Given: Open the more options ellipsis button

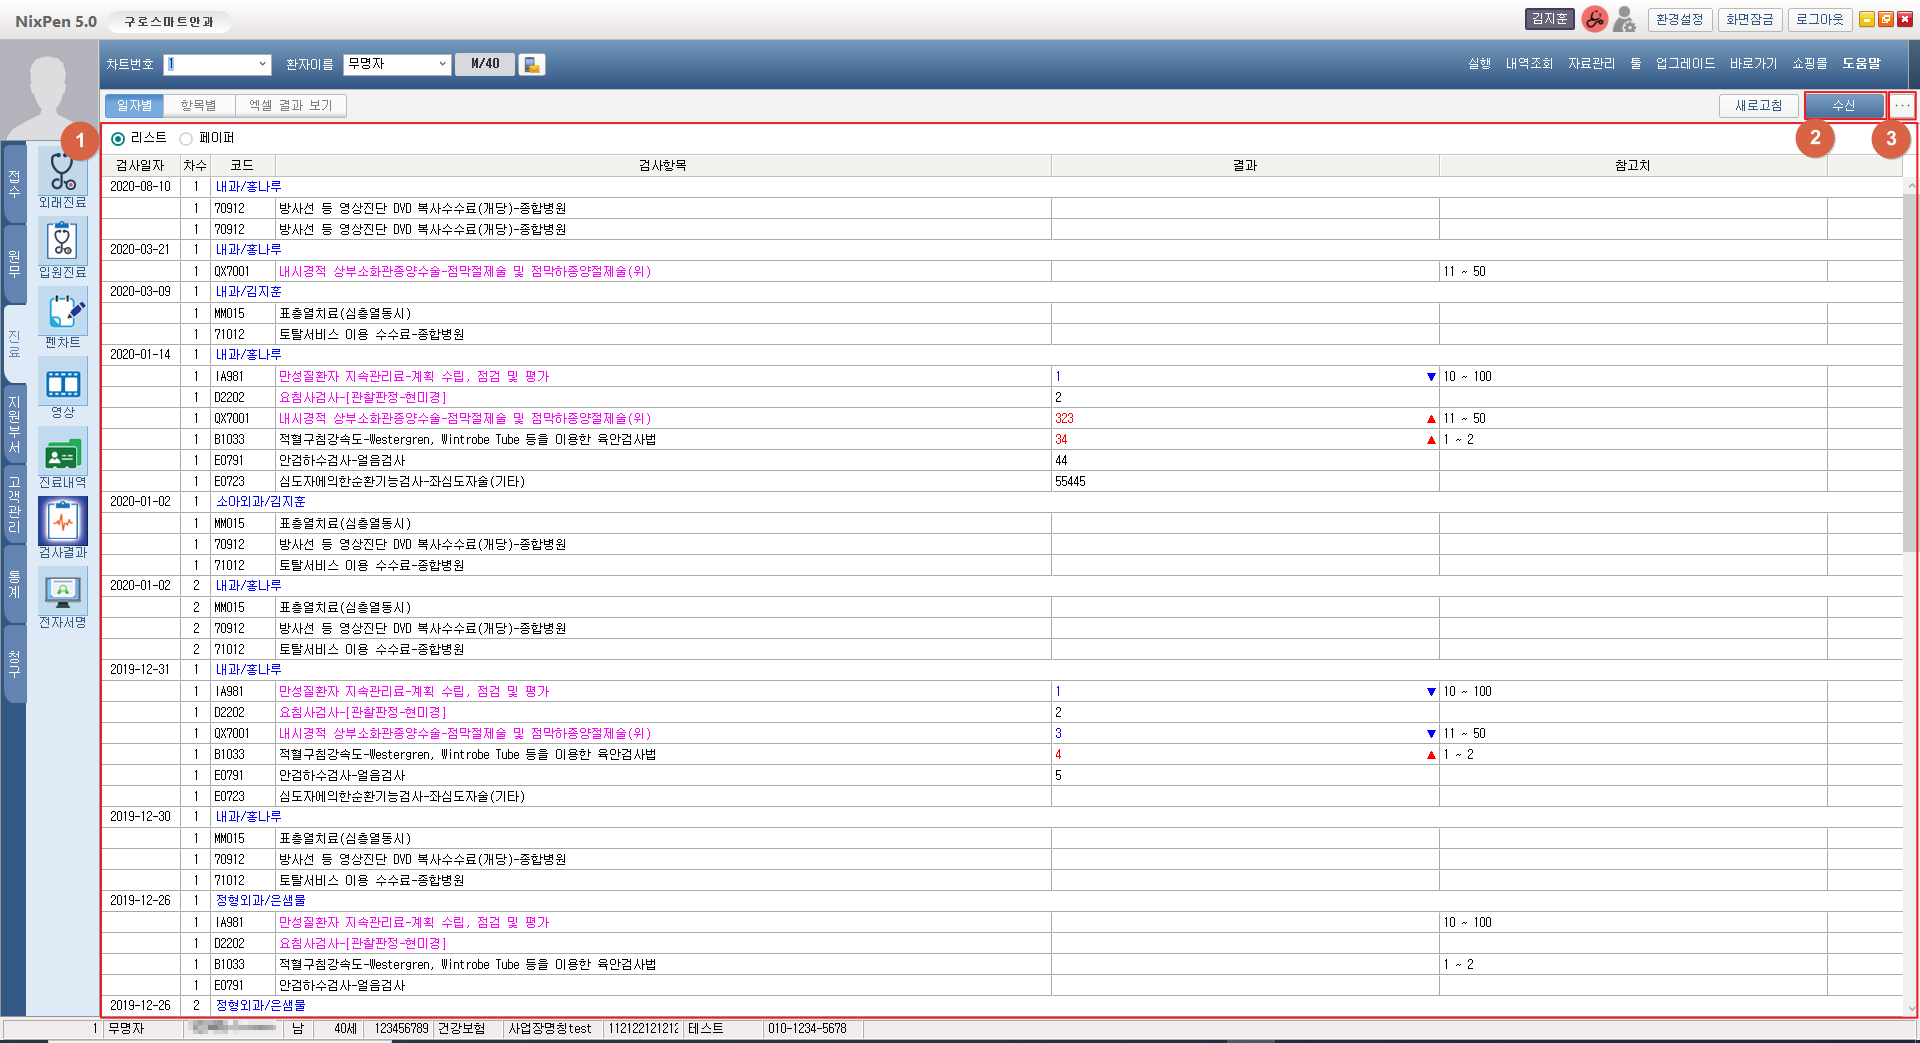Looking at the screenshot, I should coord(1902,106).
